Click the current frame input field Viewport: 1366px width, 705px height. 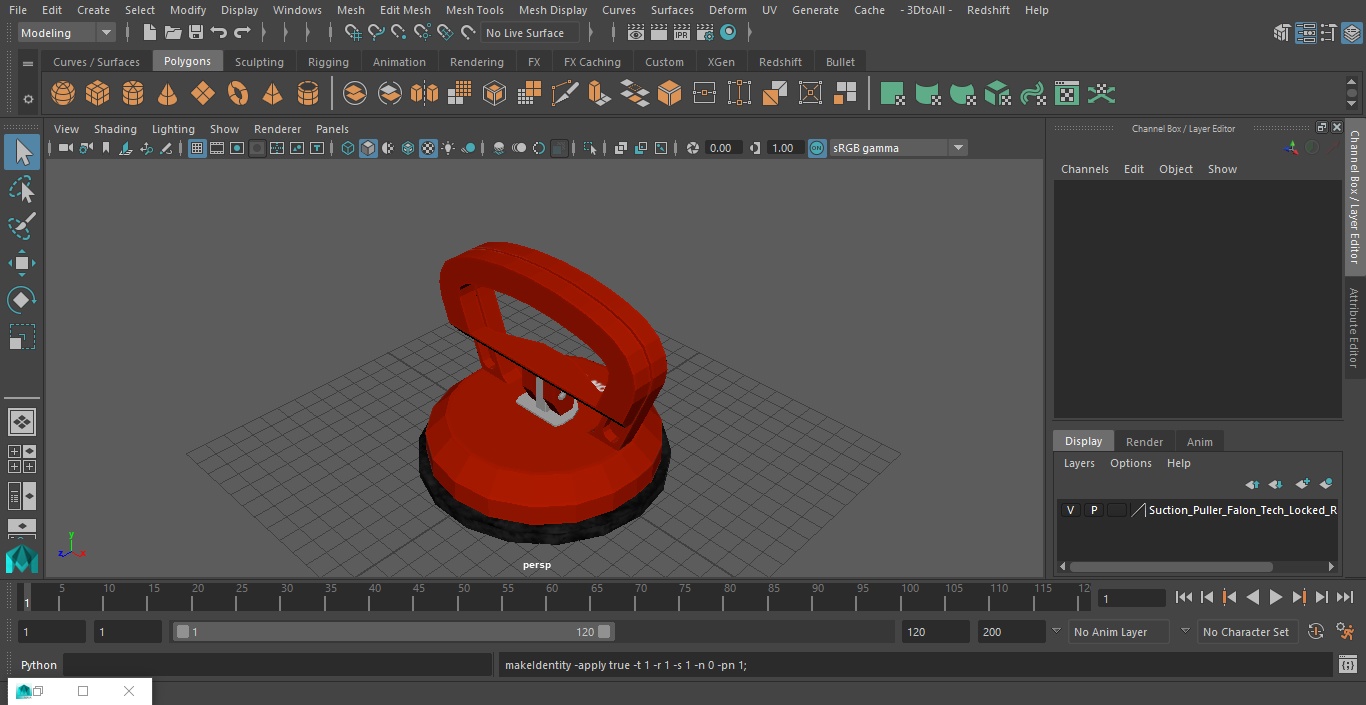[1132, 598]
